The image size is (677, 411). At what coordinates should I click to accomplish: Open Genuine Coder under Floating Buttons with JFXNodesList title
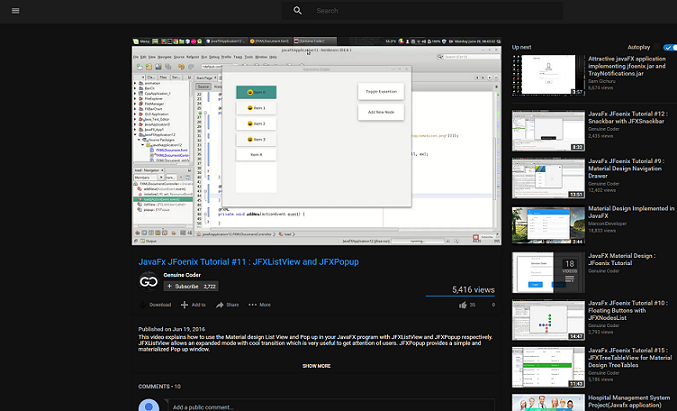click(604, 326)
